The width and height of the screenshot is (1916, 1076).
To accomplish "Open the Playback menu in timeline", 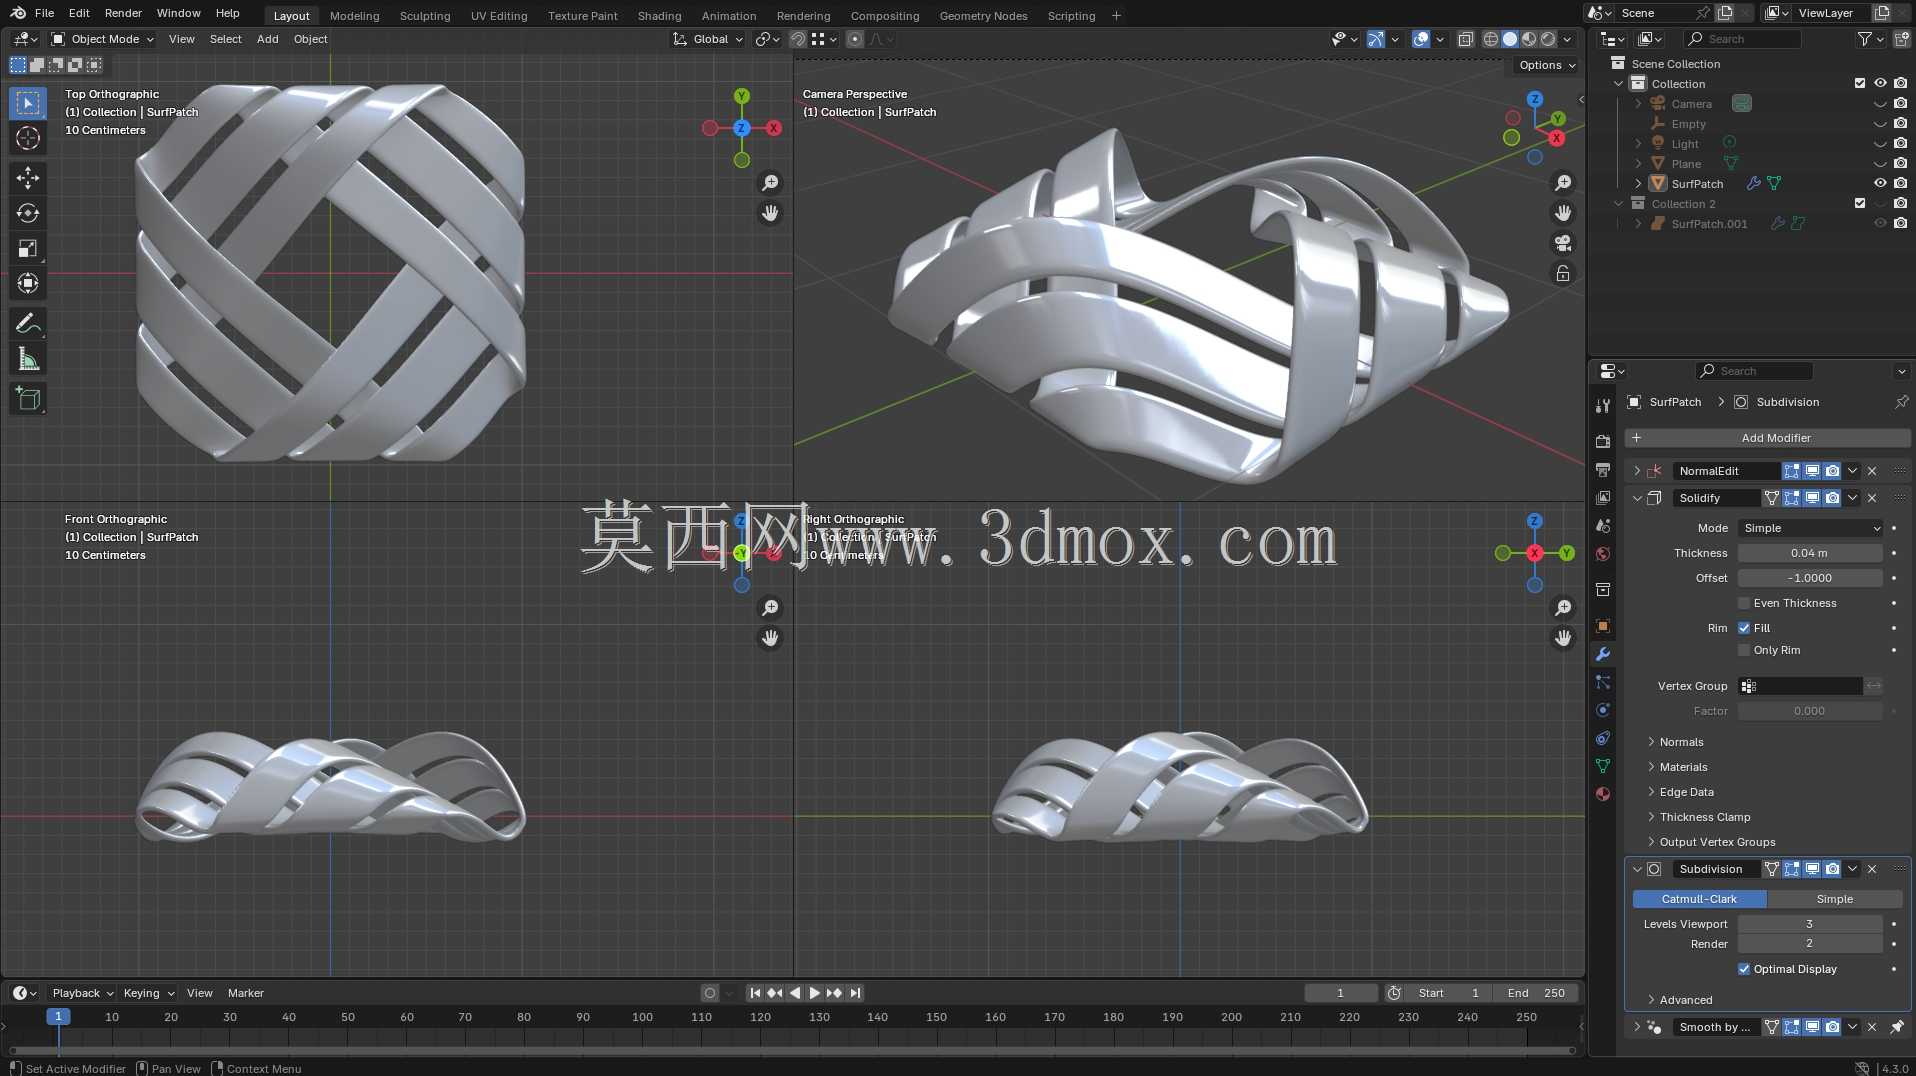I will [x=82, y=993].
